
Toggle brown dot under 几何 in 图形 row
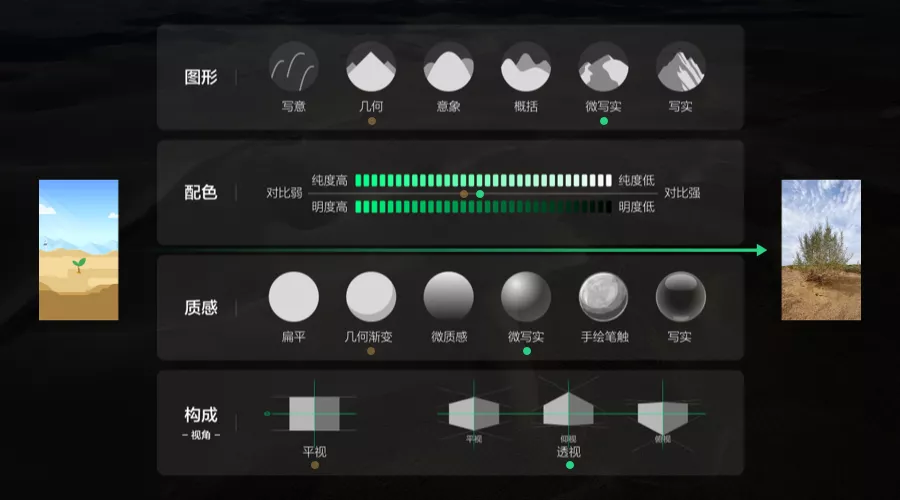[372, 121]
